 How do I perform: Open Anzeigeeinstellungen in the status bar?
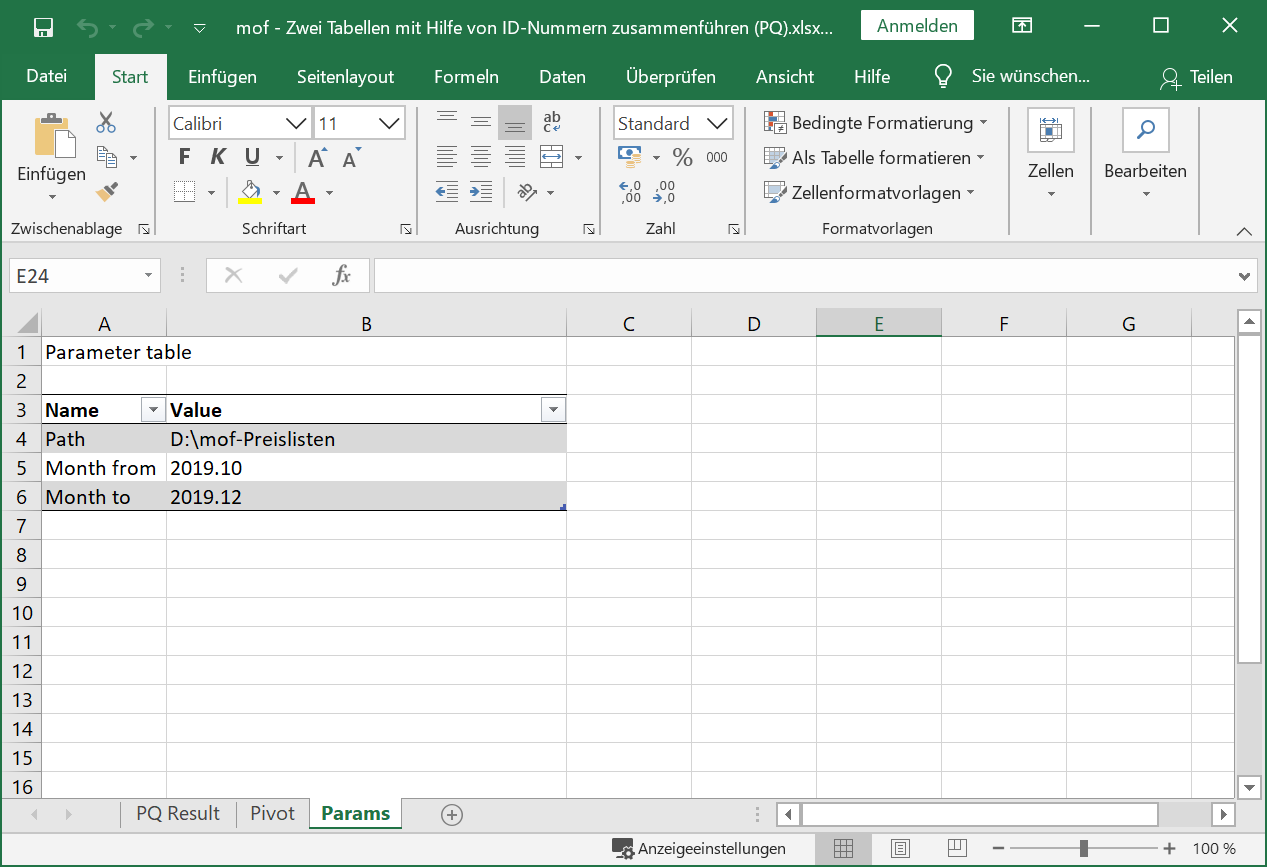699,849
